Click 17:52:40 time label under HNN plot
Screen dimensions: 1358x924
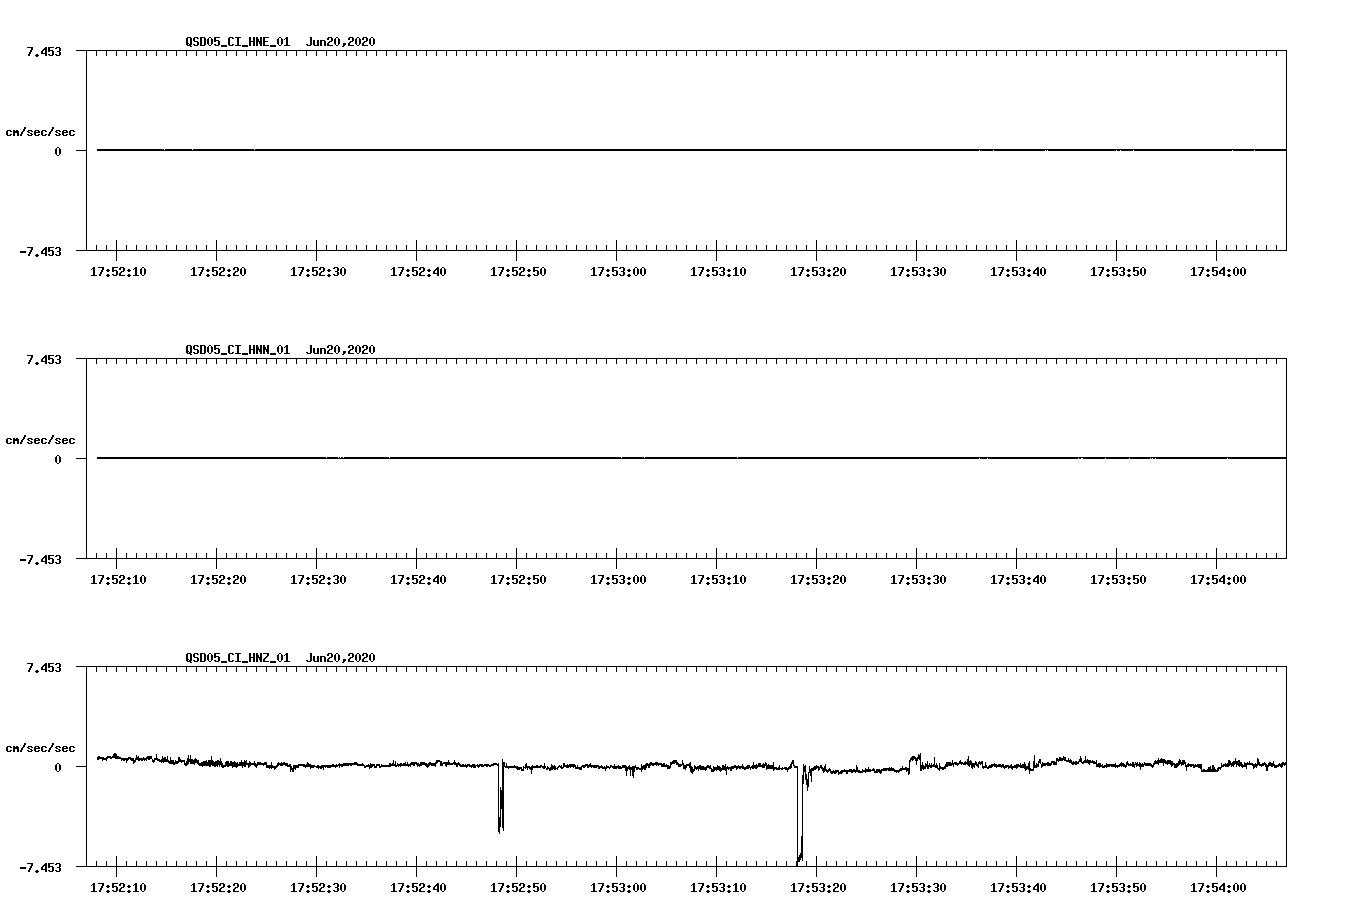418,579
